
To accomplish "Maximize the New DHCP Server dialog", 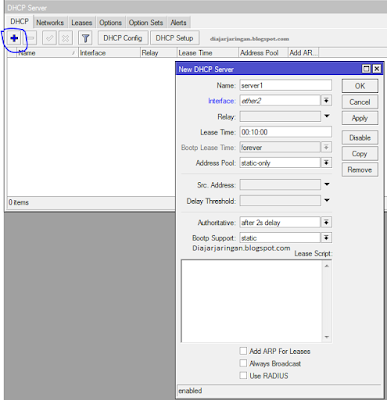I will coord(366,69).
